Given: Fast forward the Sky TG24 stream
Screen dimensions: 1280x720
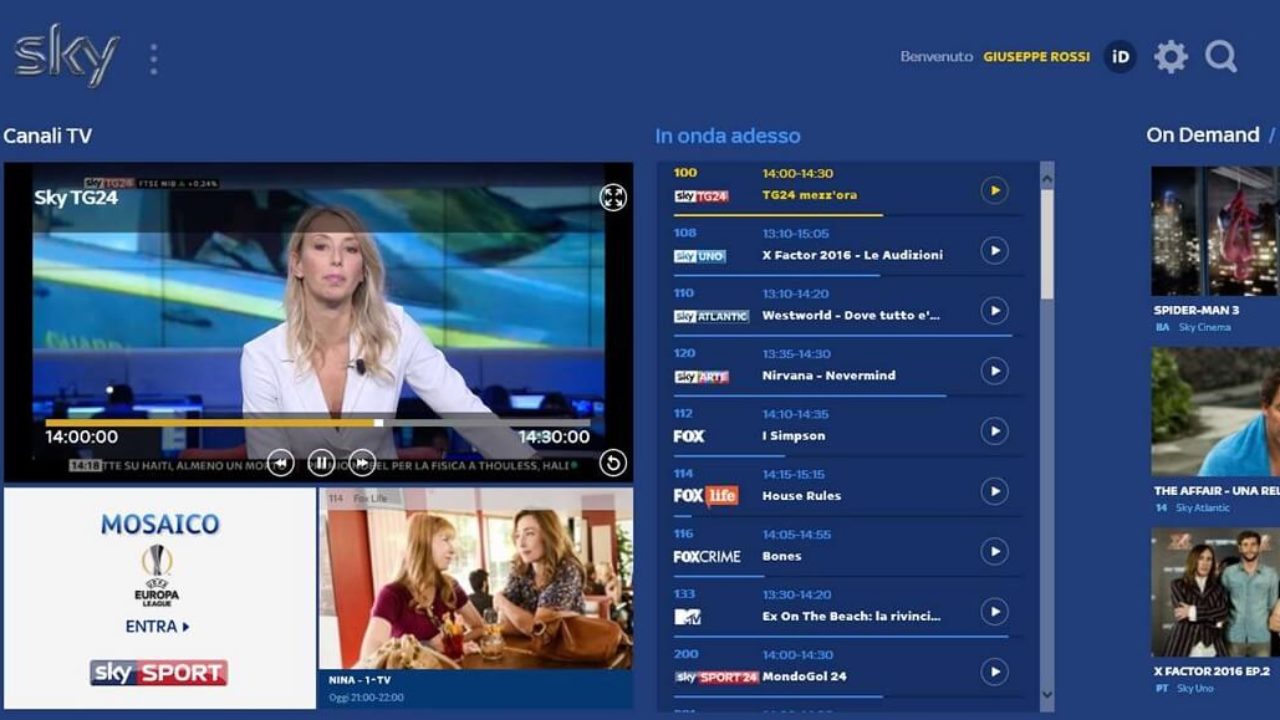Looking at the screenshot, I should coord(362,463).
